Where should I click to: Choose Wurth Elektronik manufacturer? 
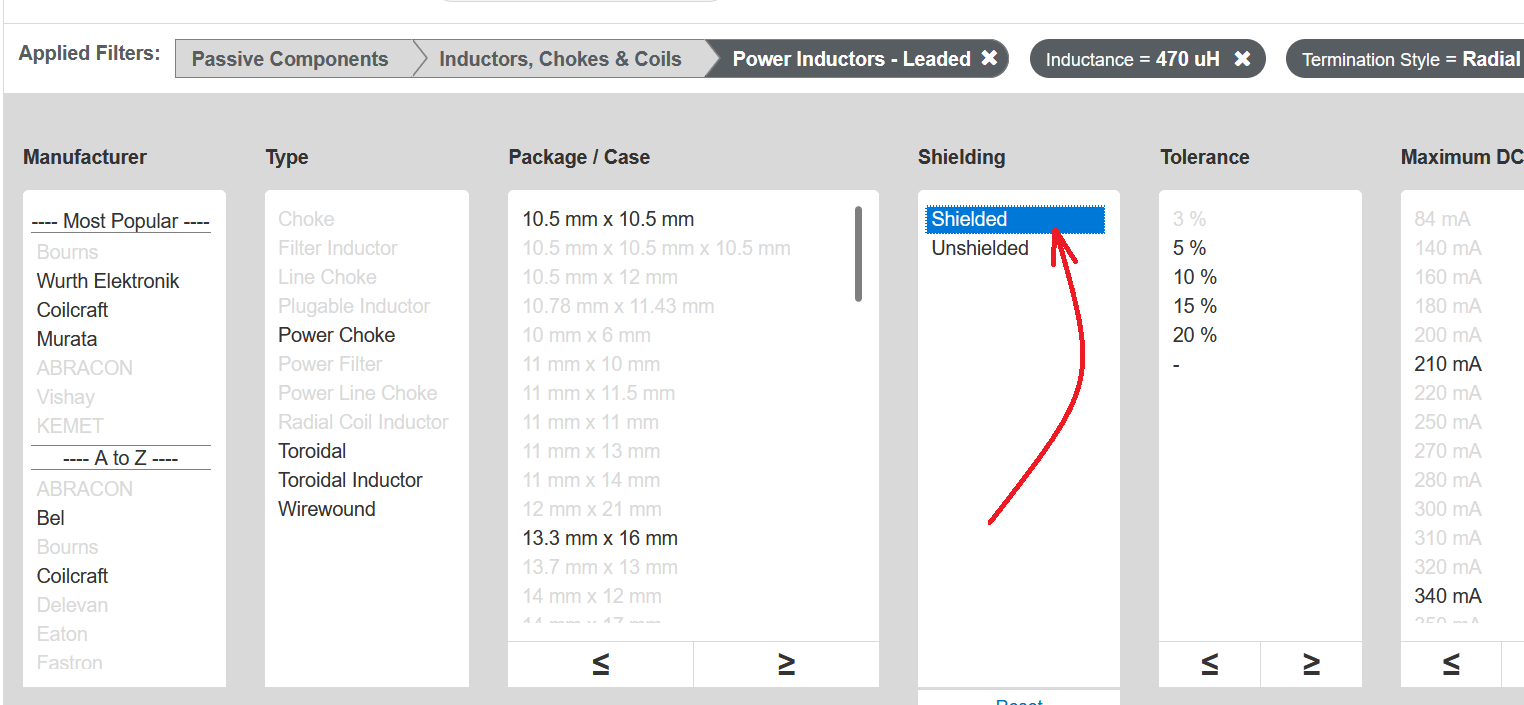108,281
